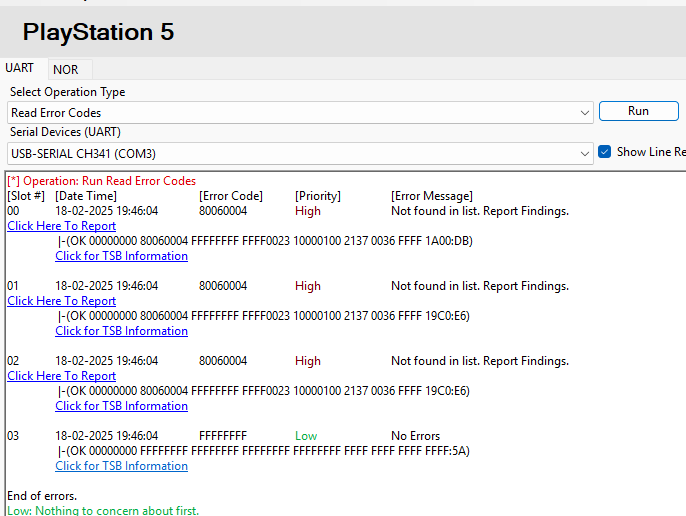Click the slot 00 Not found in list message

pyautogui.click(x=480, y=211)
